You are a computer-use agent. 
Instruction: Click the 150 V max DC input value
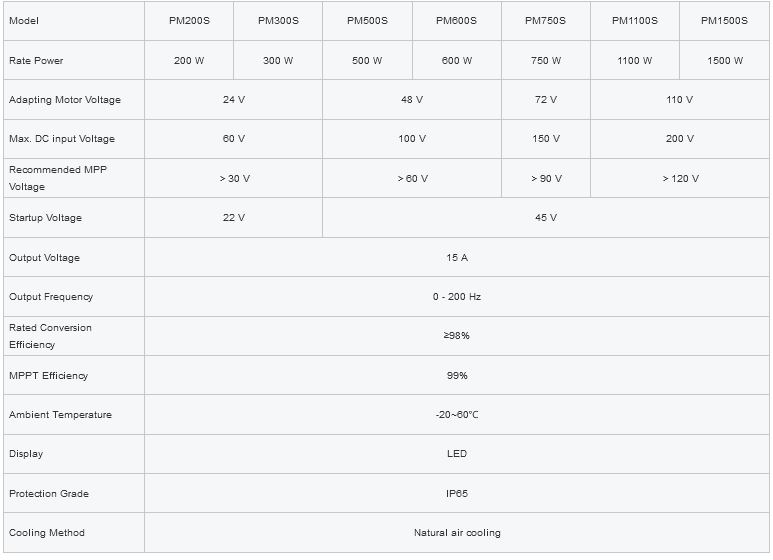(x=546, y=139)
